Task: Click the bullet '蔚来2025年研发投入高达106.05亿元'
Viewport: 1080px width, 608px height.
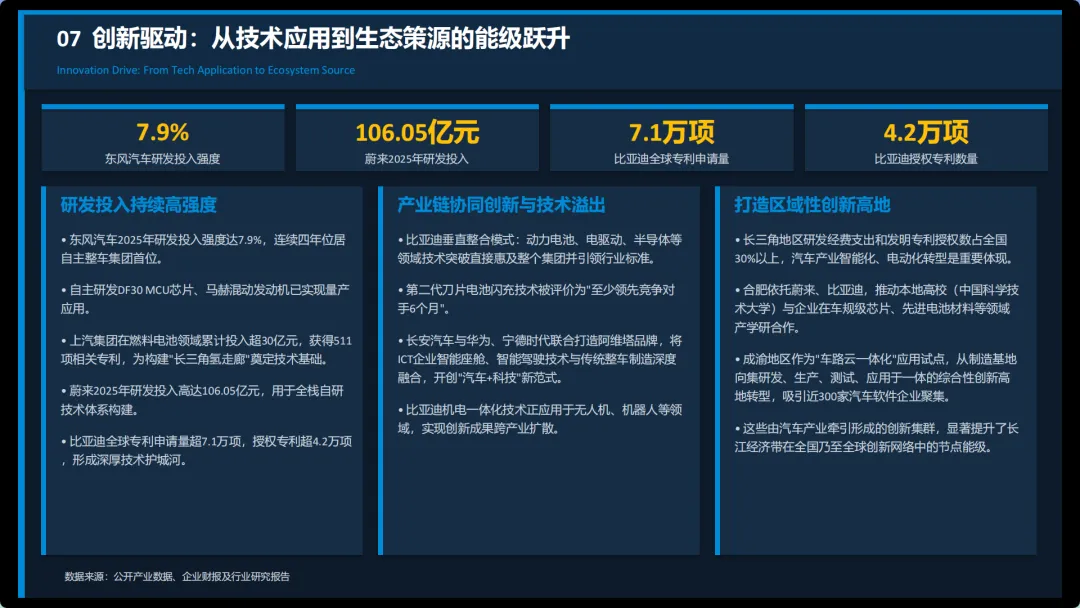Action: click(202, 400)
